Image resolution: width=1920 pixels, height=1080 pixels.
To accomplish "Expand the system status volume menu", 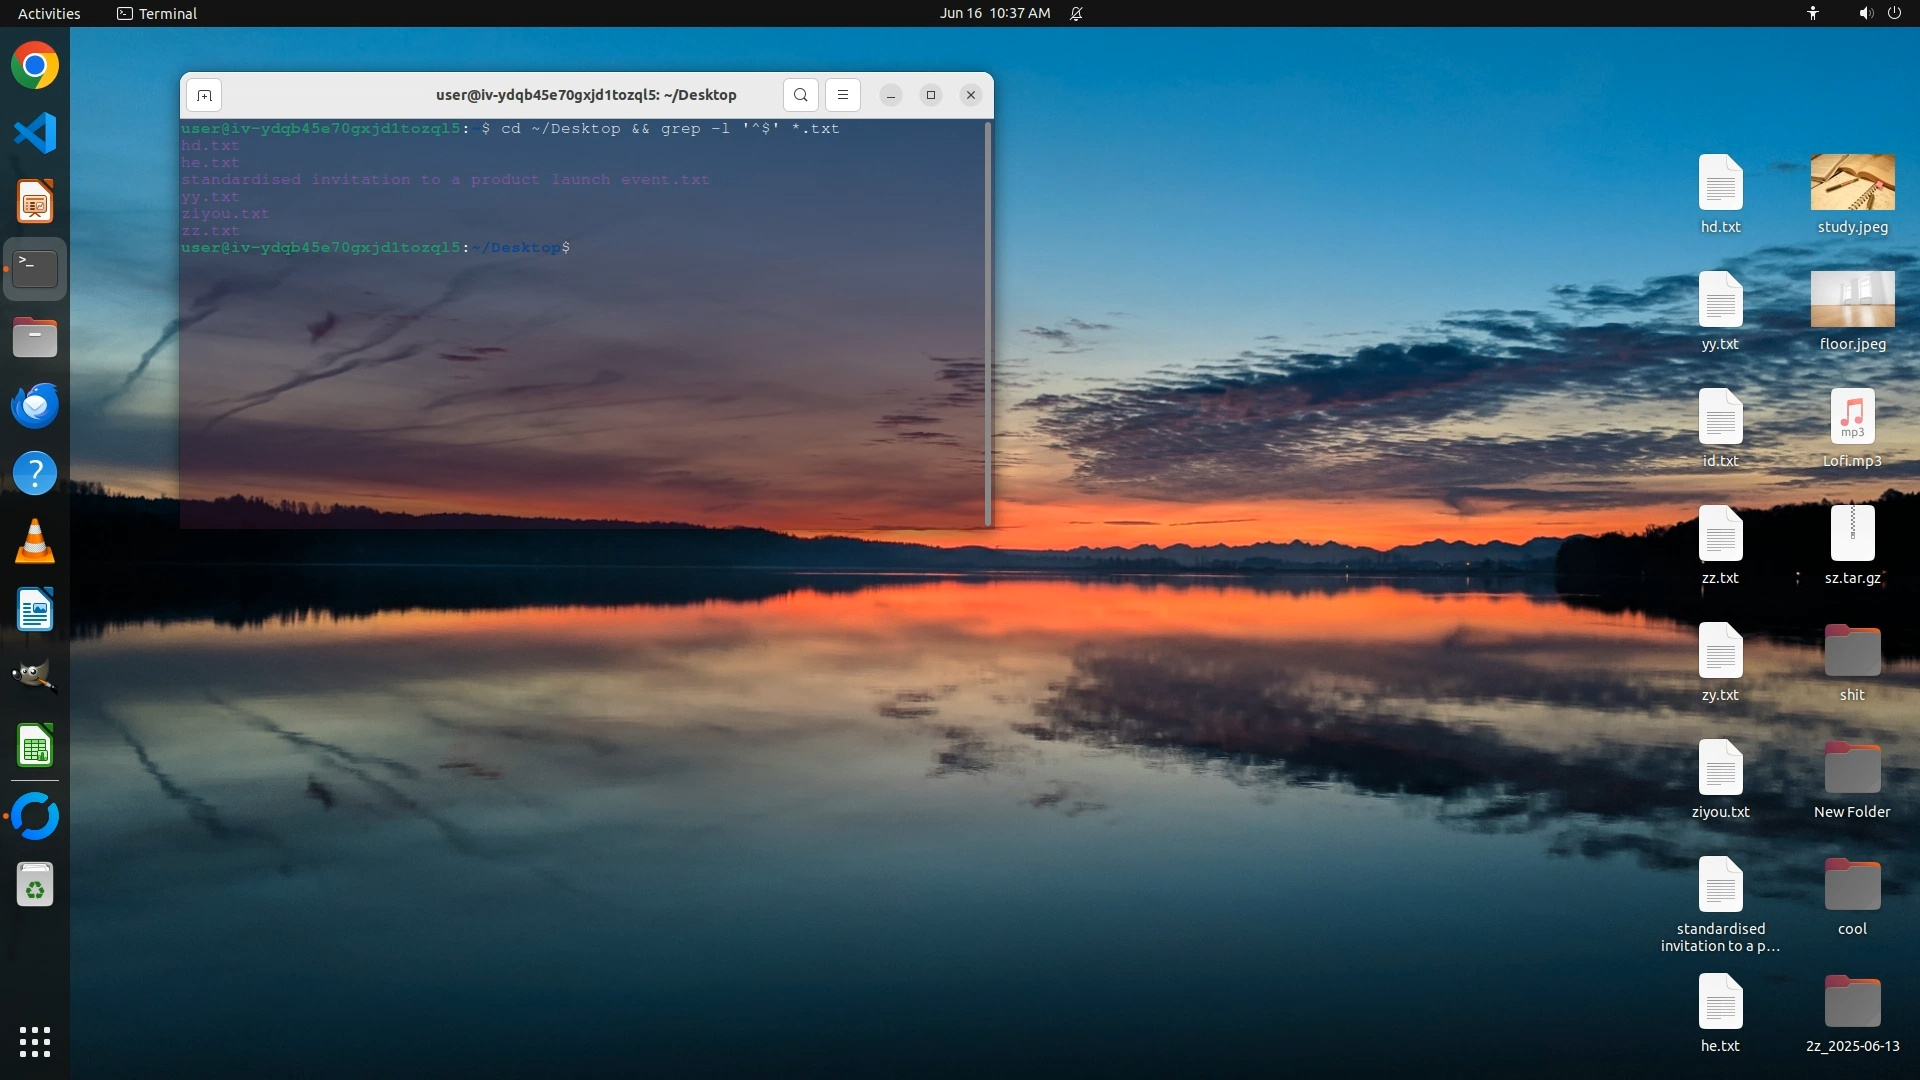I will tap(1865, 13).
